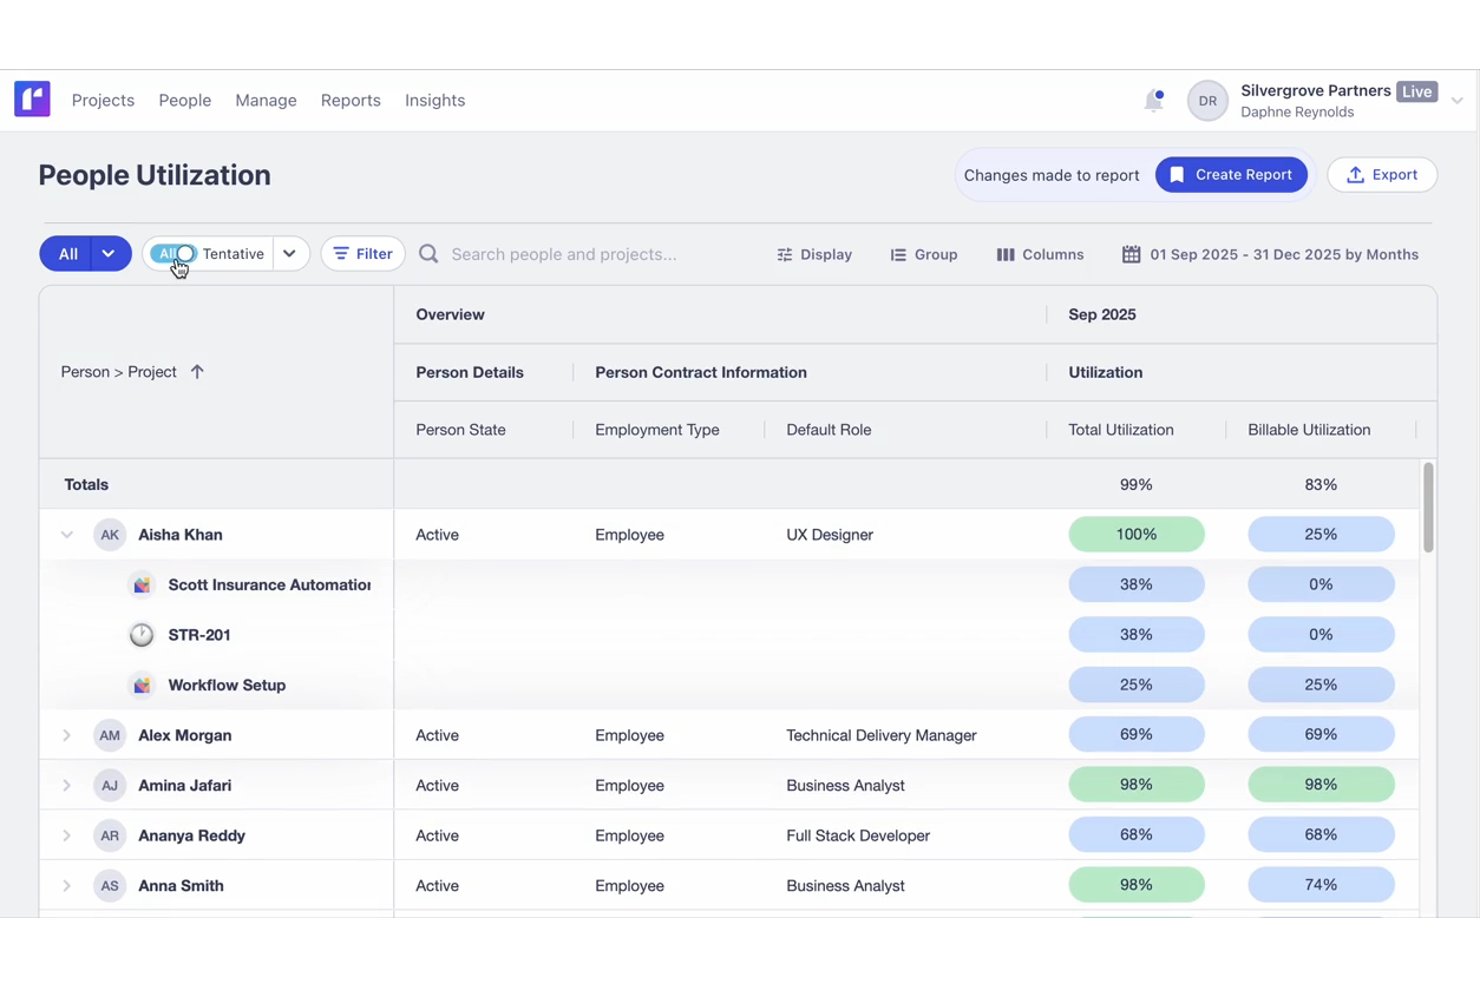Click the Totals 99% value
Viewport: 1480px width, 987px height.
1136,484
